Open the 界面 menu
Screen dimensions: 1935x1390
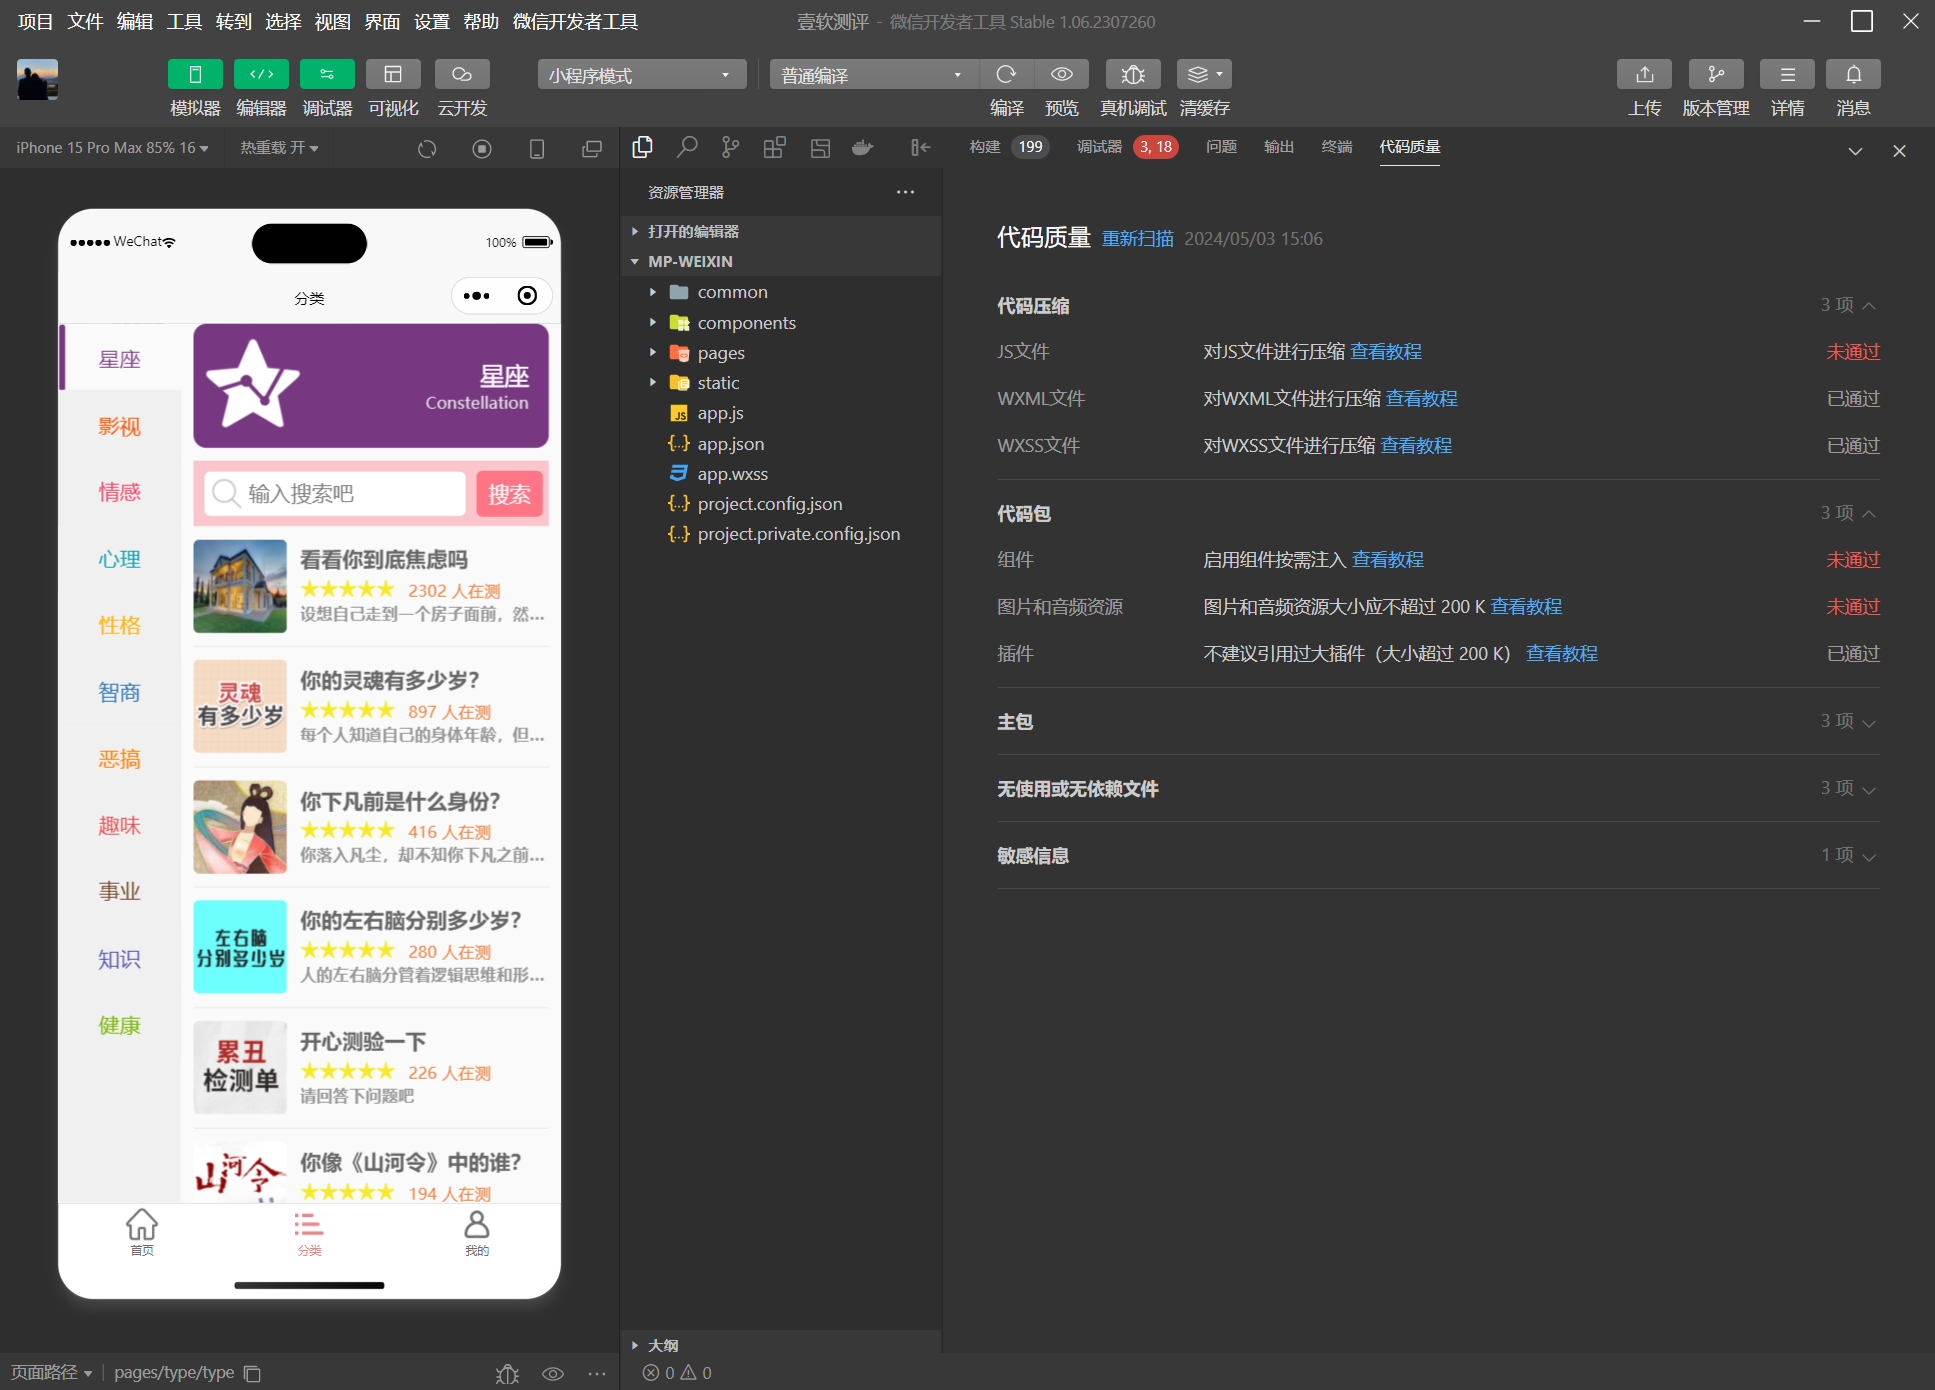tap(381, 21)
